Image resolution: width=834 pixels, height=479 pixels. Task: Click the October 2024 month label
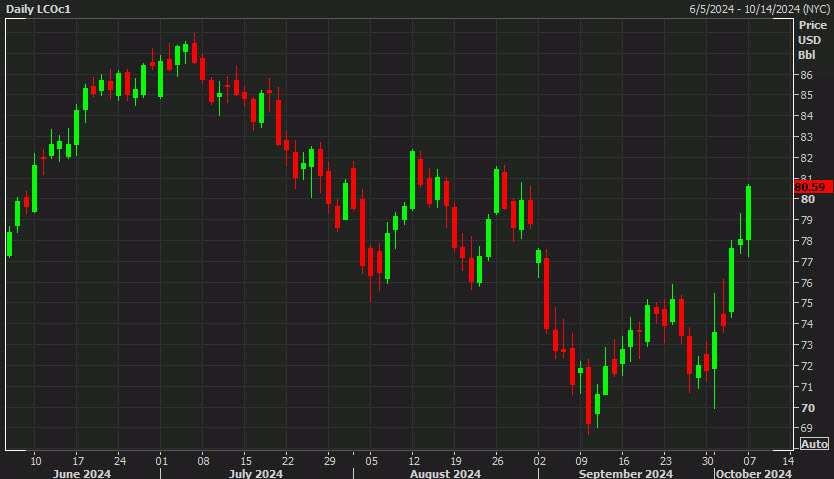tap(754, 474)
